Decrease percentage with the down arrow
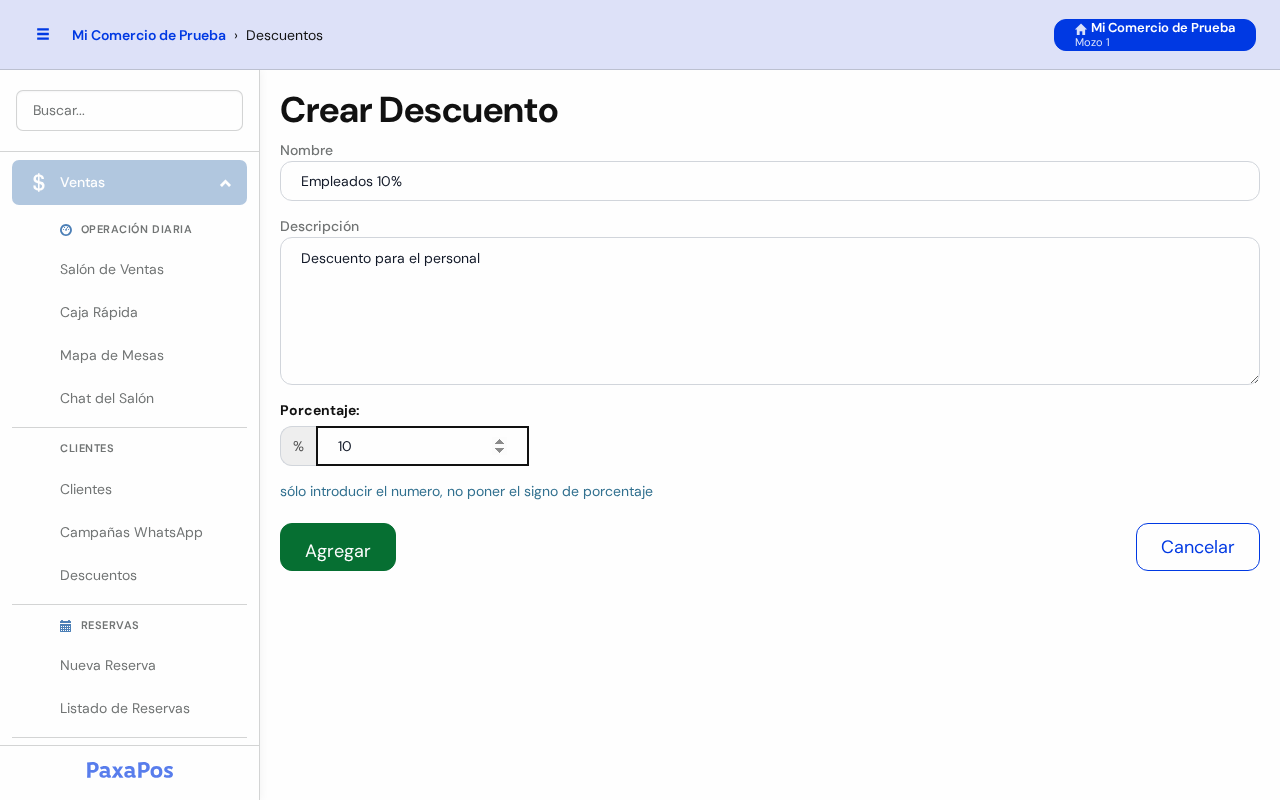1280x800 pixels. (499, 452)
